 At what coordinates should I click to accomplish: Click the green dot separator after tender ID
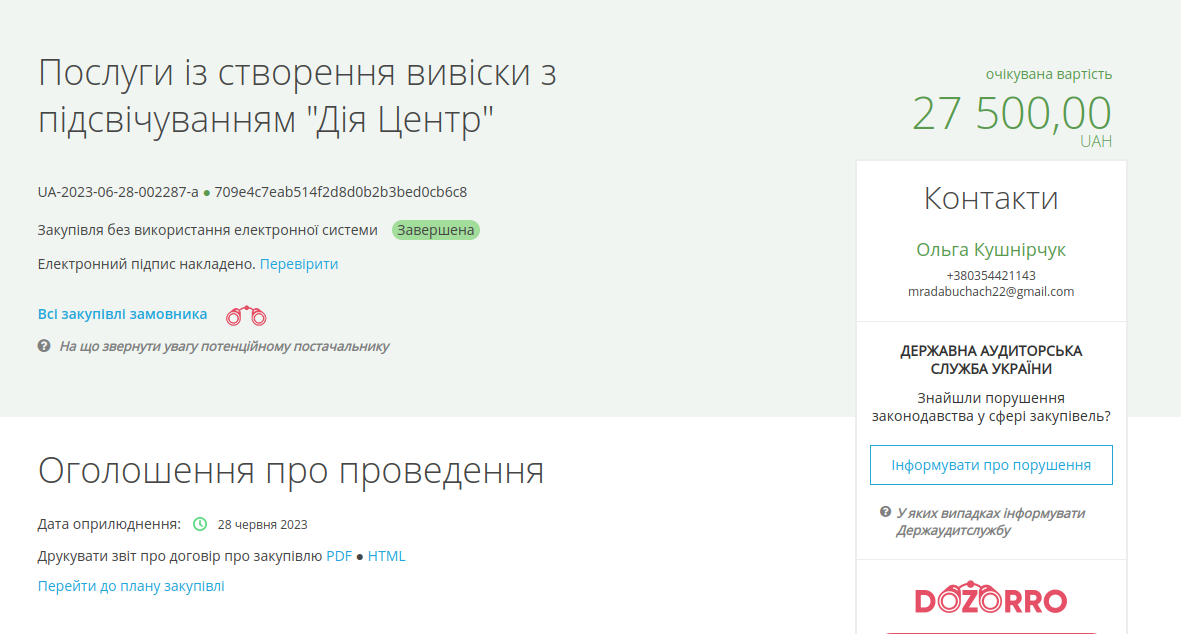pyautogui.click(x=207, y=192)
